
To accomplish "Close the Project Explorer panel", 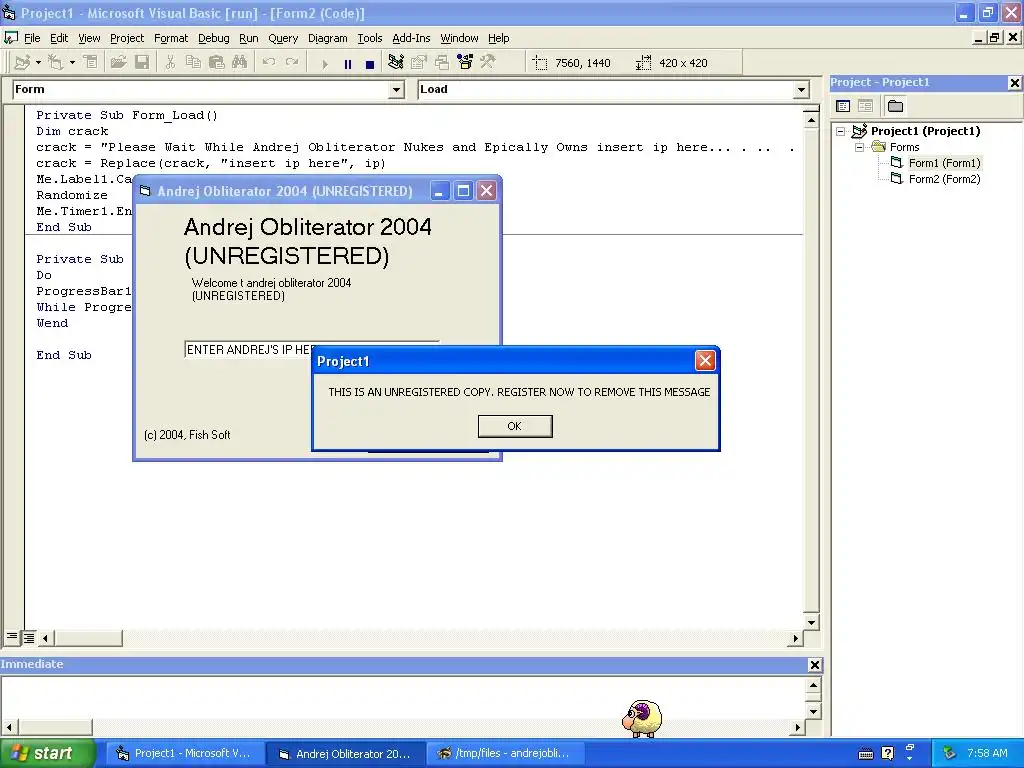I will (1014, 82).
